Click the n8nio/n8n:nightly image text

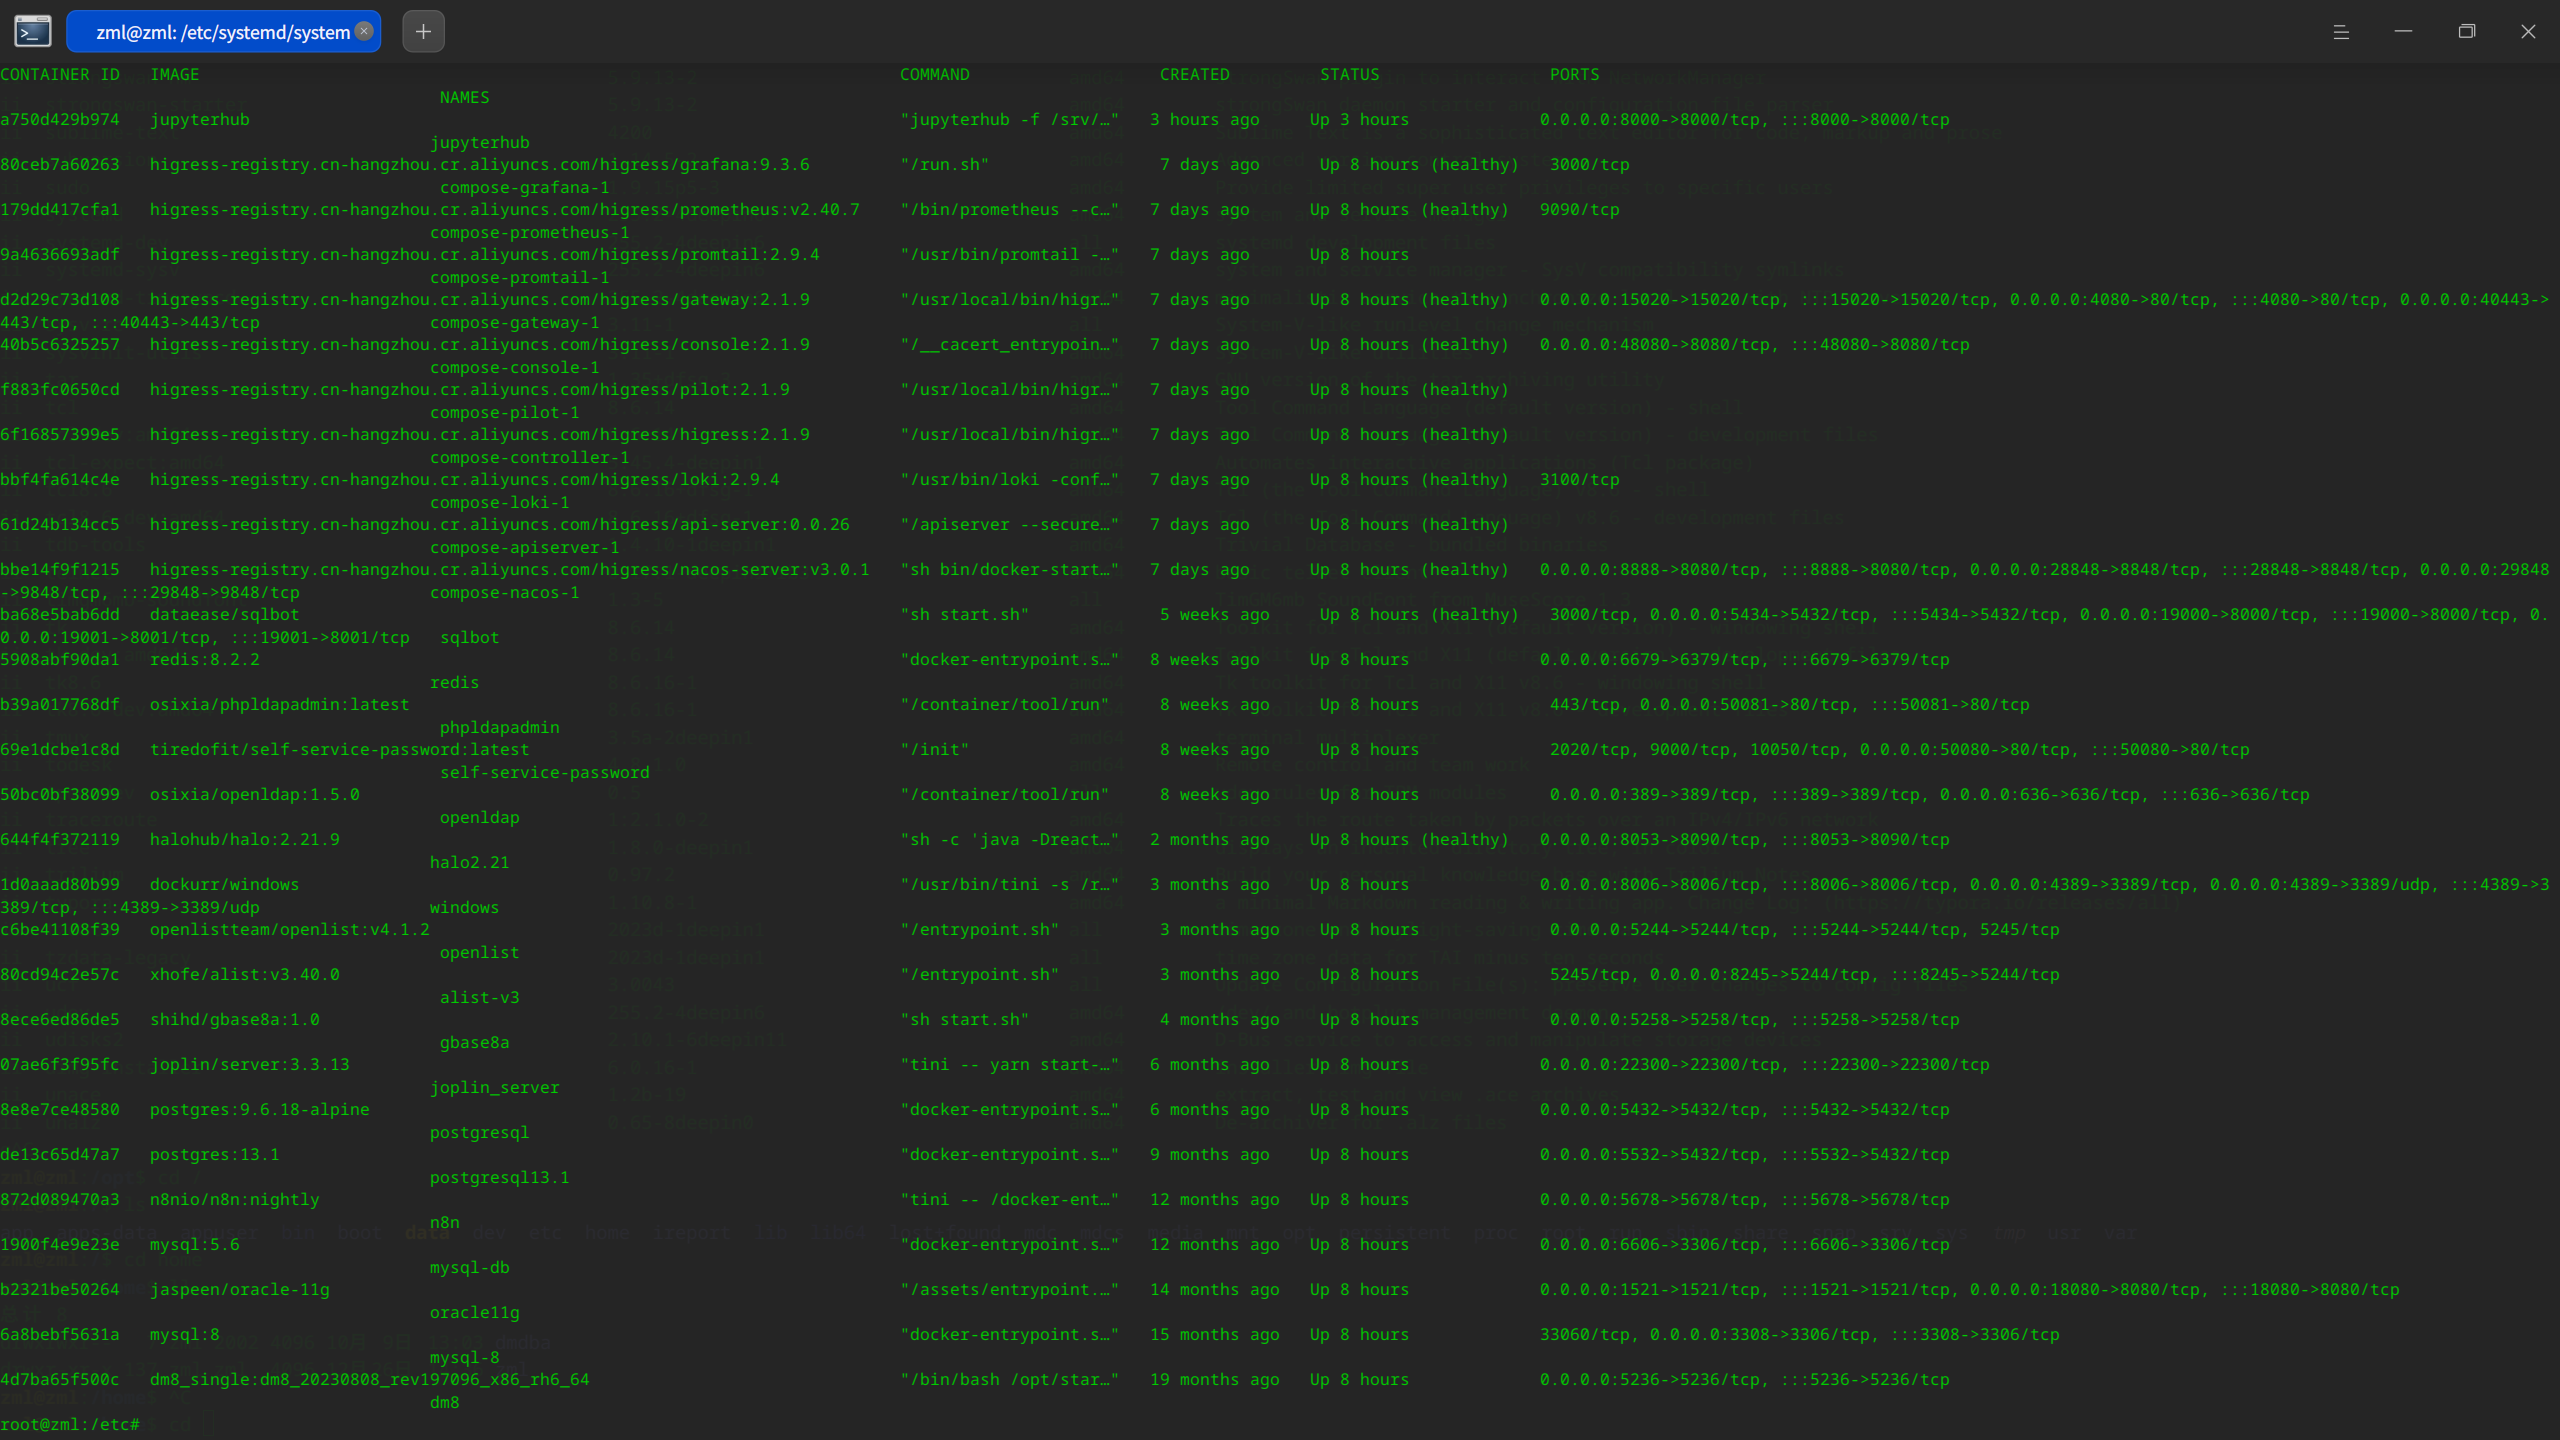(234, 1199)
